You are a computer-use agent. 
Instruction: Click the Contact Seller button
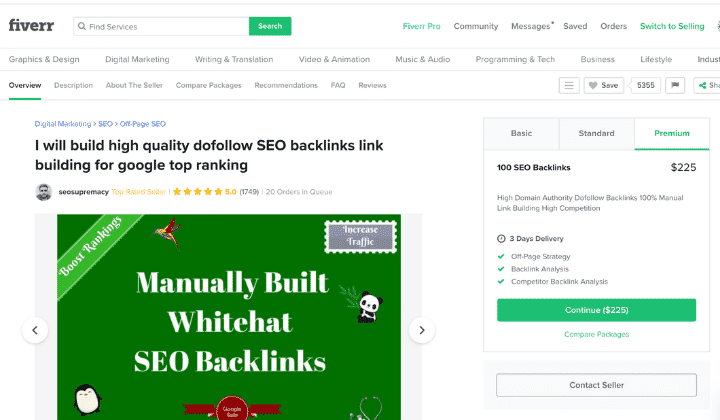(596, 385)
